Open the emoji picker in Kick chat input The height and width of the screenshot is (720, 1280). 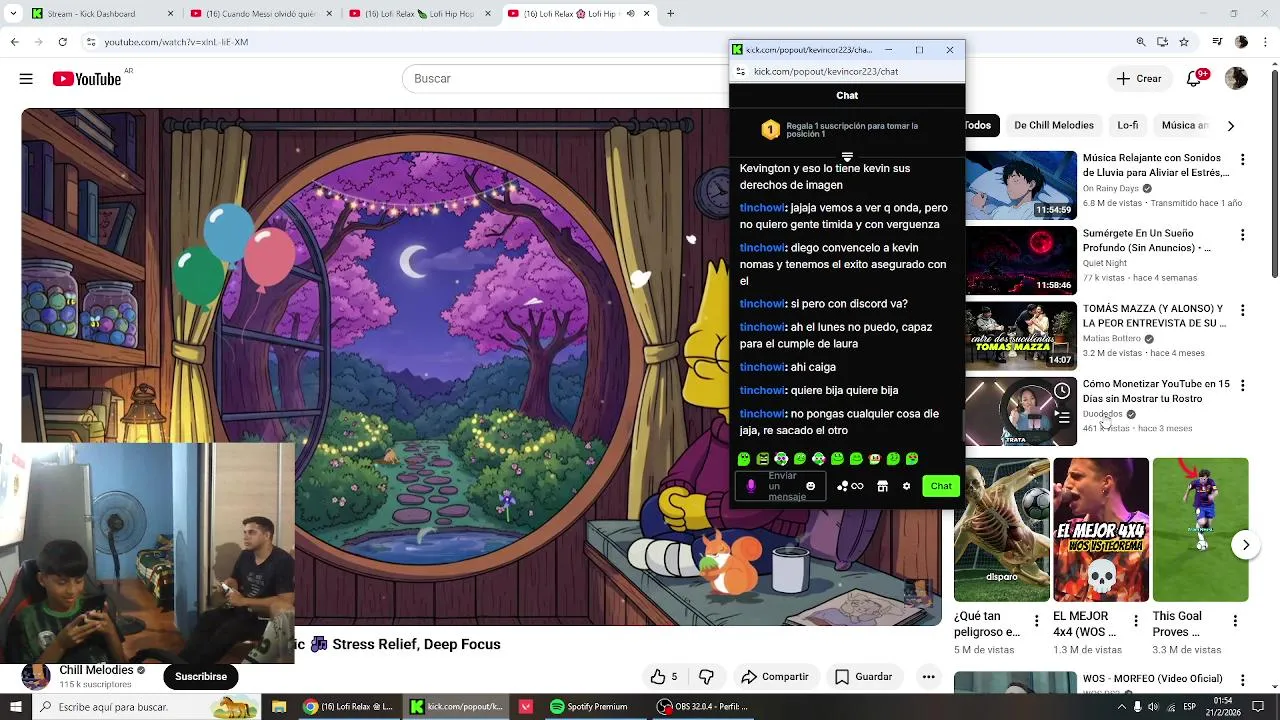810,486
